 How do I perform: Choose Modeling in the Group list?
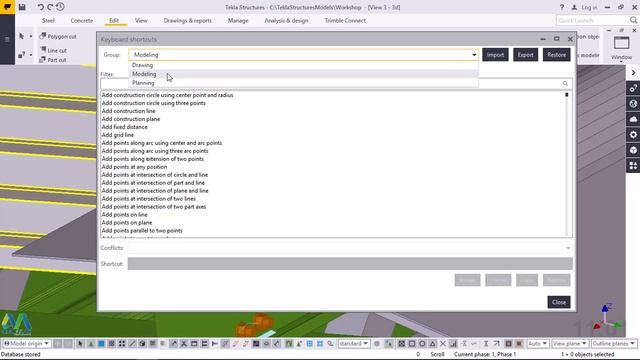pos(303,74)
